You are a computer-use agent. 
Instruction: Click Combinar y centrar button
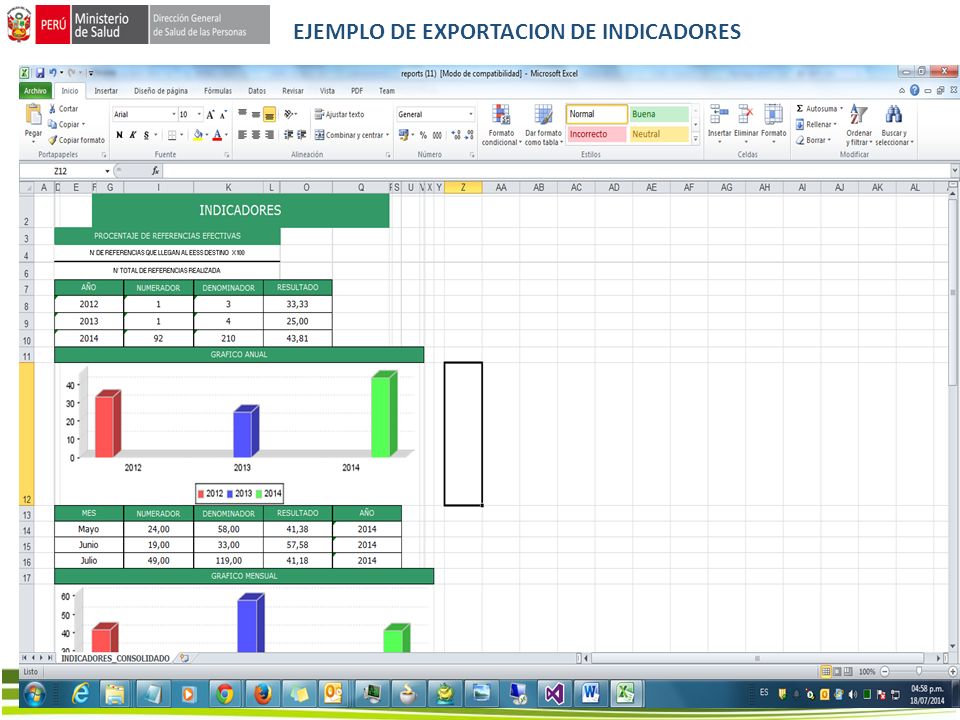click(x=349, y=135)
